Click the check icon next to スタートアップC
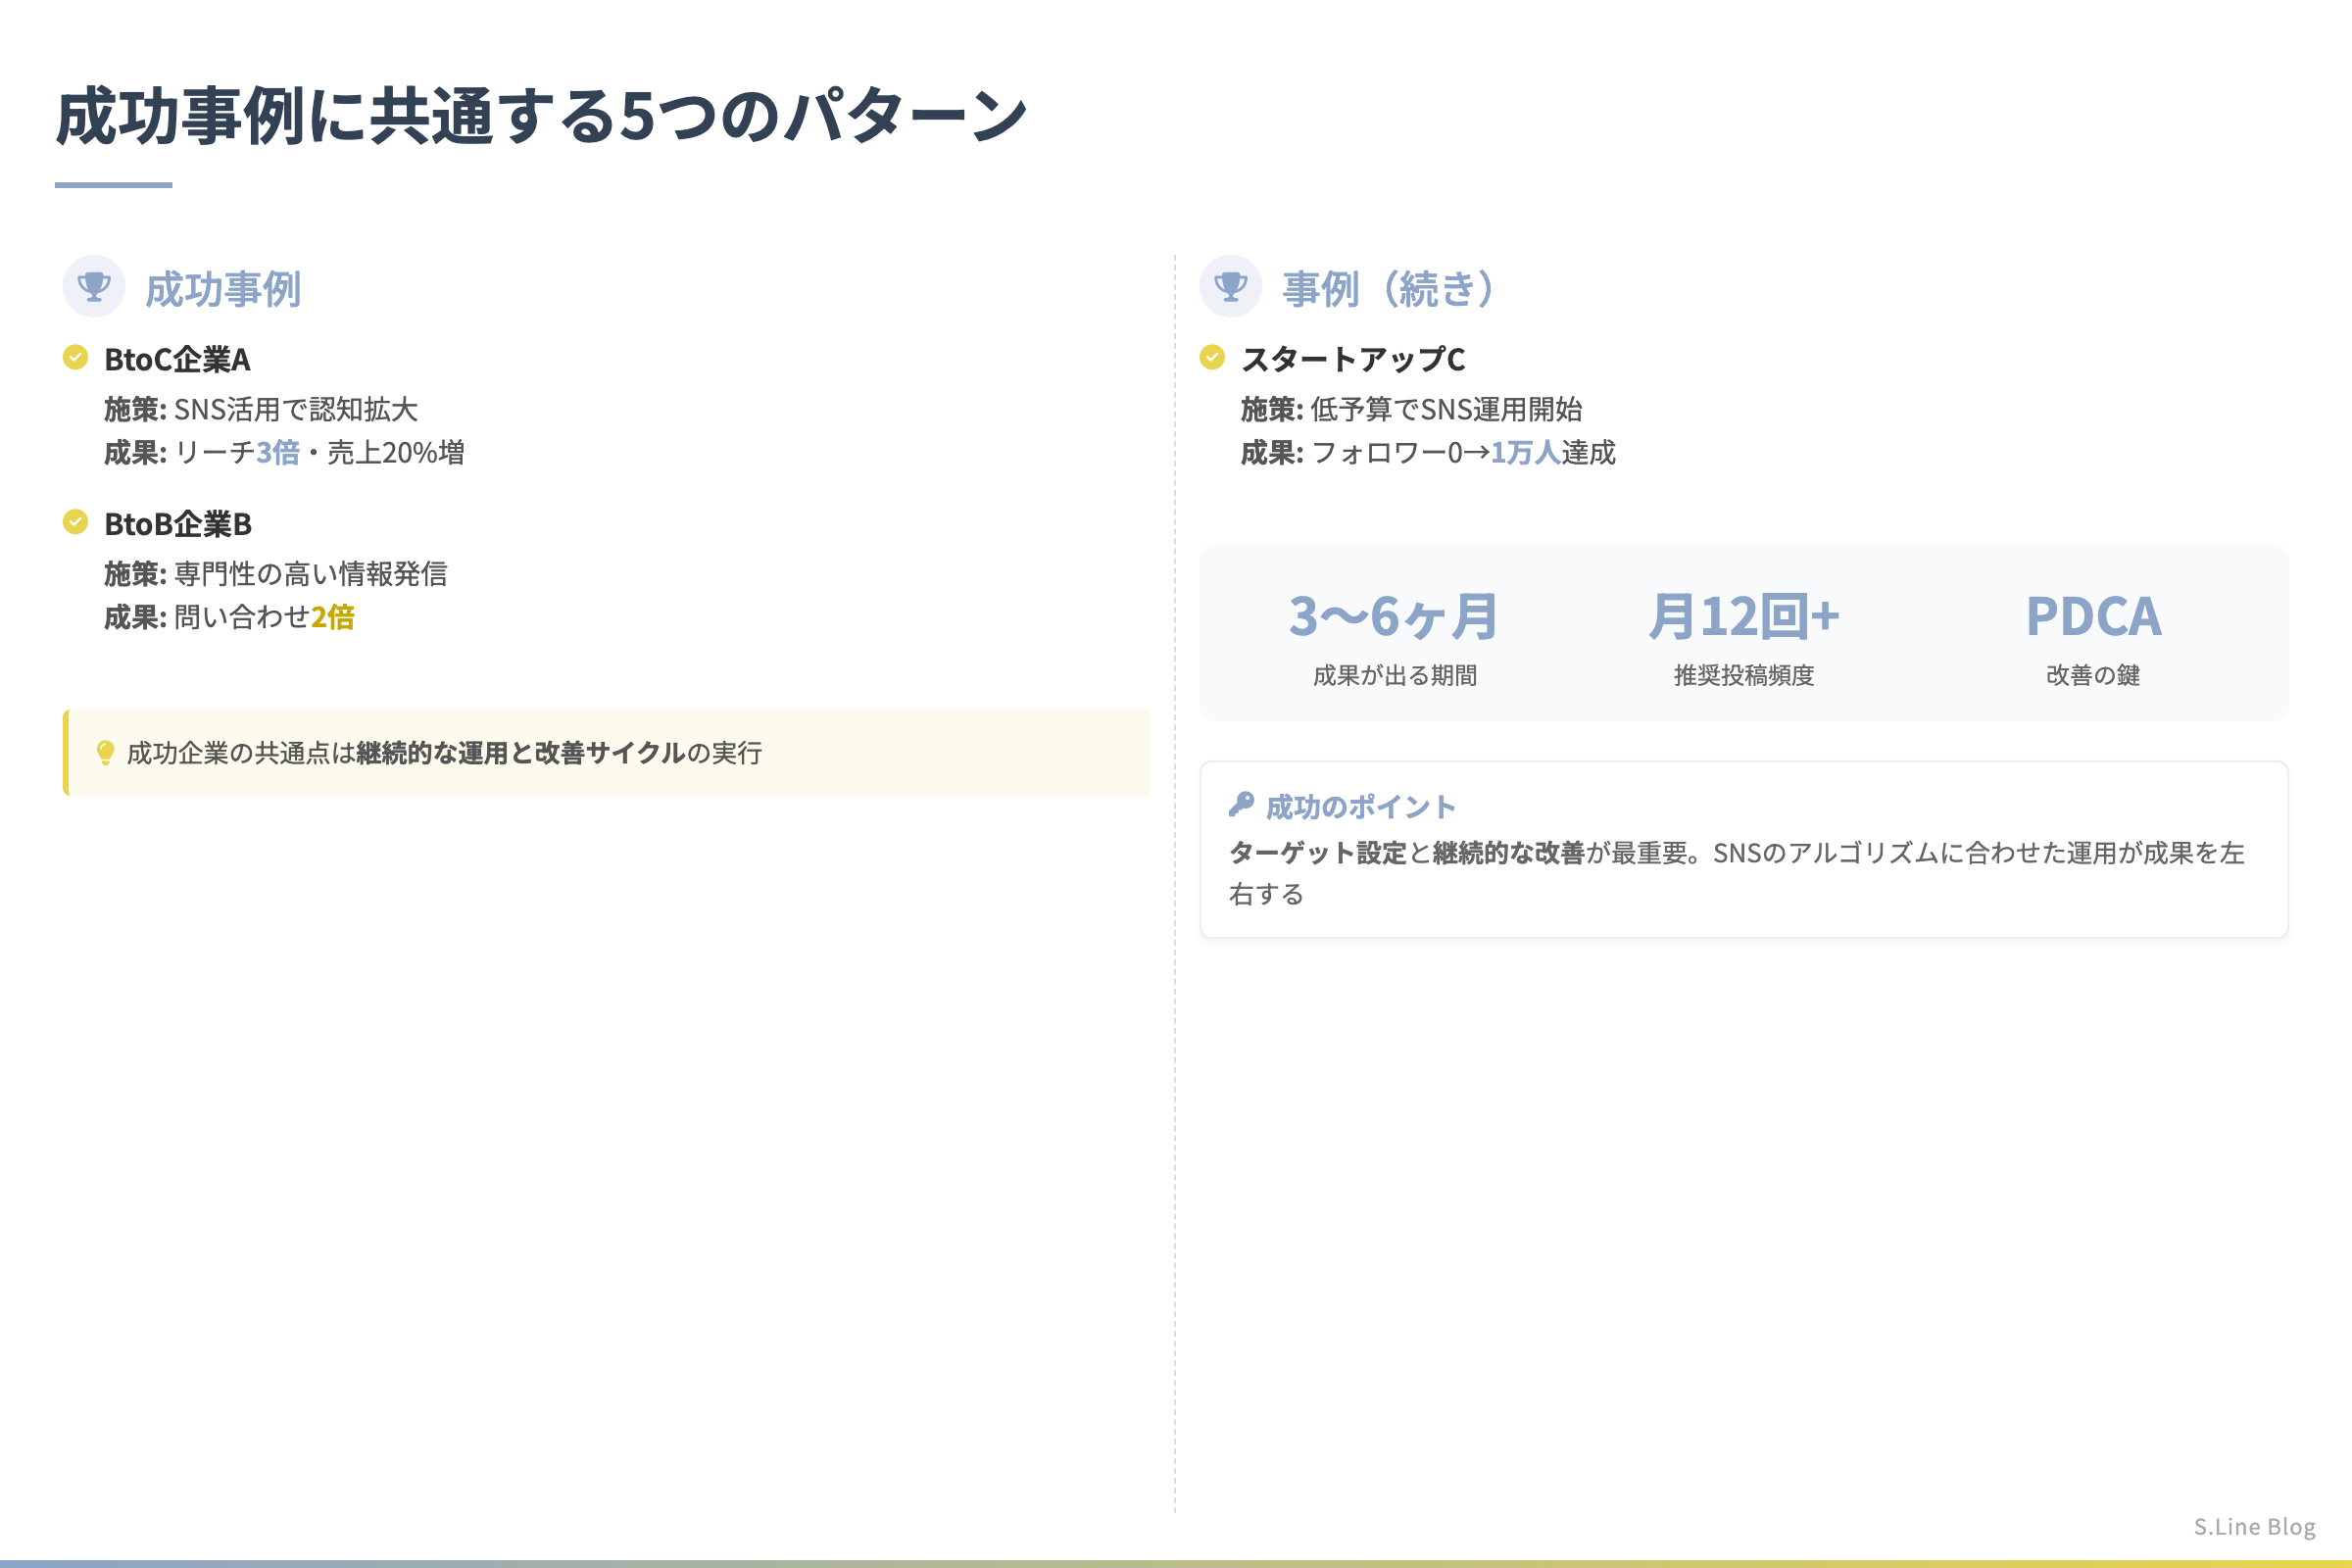This screenshot has width=2352, height=1568. coord(1212,357)
